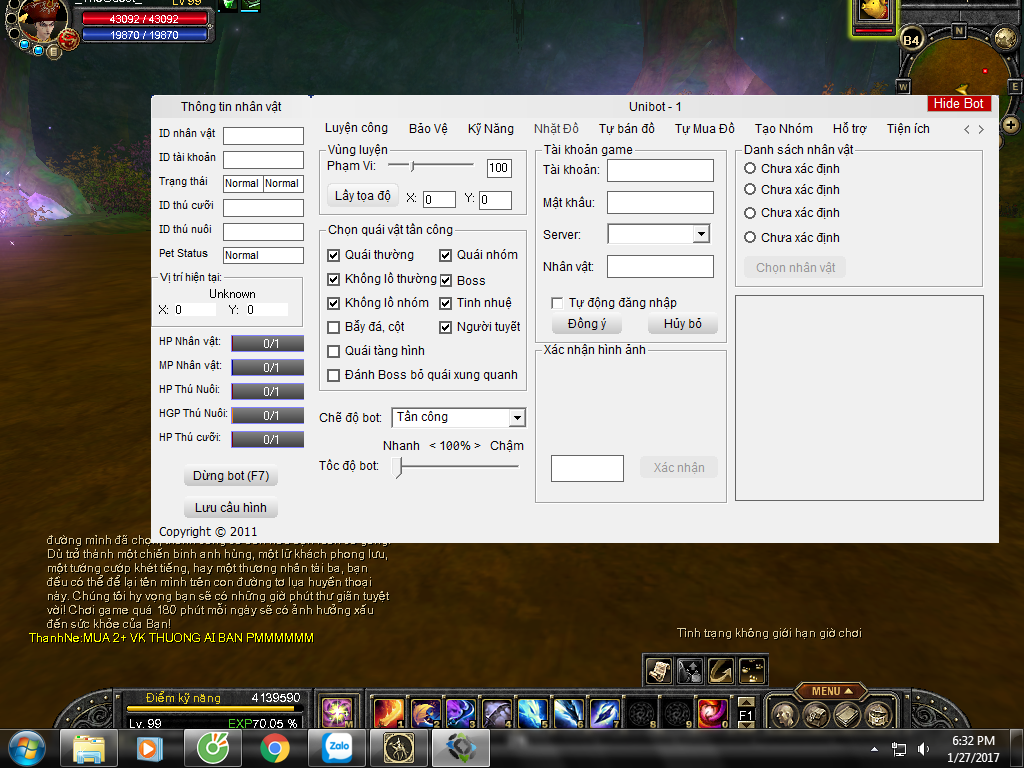Open the Chế độ bot dropdown

(517, 417)
